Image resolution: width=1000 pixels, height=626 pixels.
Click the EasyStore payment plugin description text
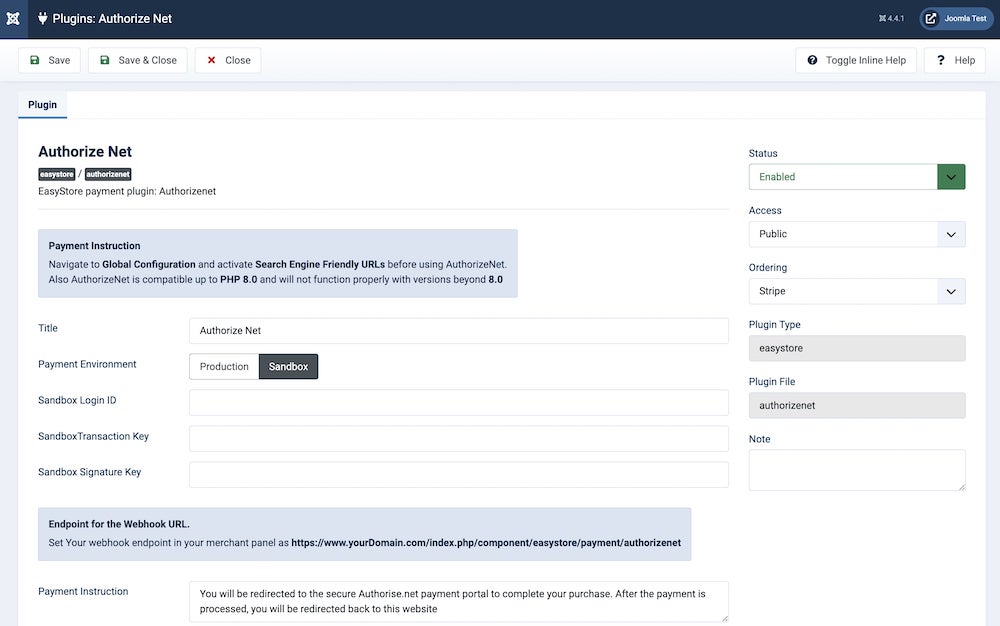tap(127, 191)
